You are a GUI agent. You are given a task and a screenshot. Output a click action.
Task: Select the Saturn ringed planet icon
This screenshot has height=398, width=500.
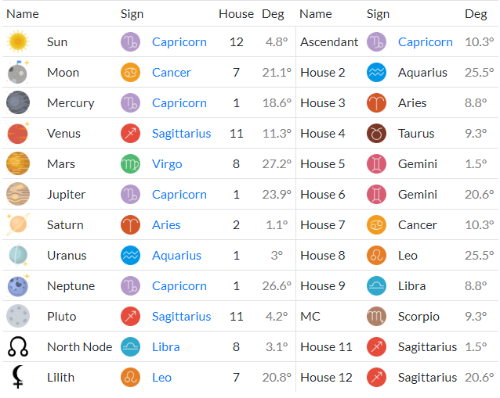click(x=18, y=225)
